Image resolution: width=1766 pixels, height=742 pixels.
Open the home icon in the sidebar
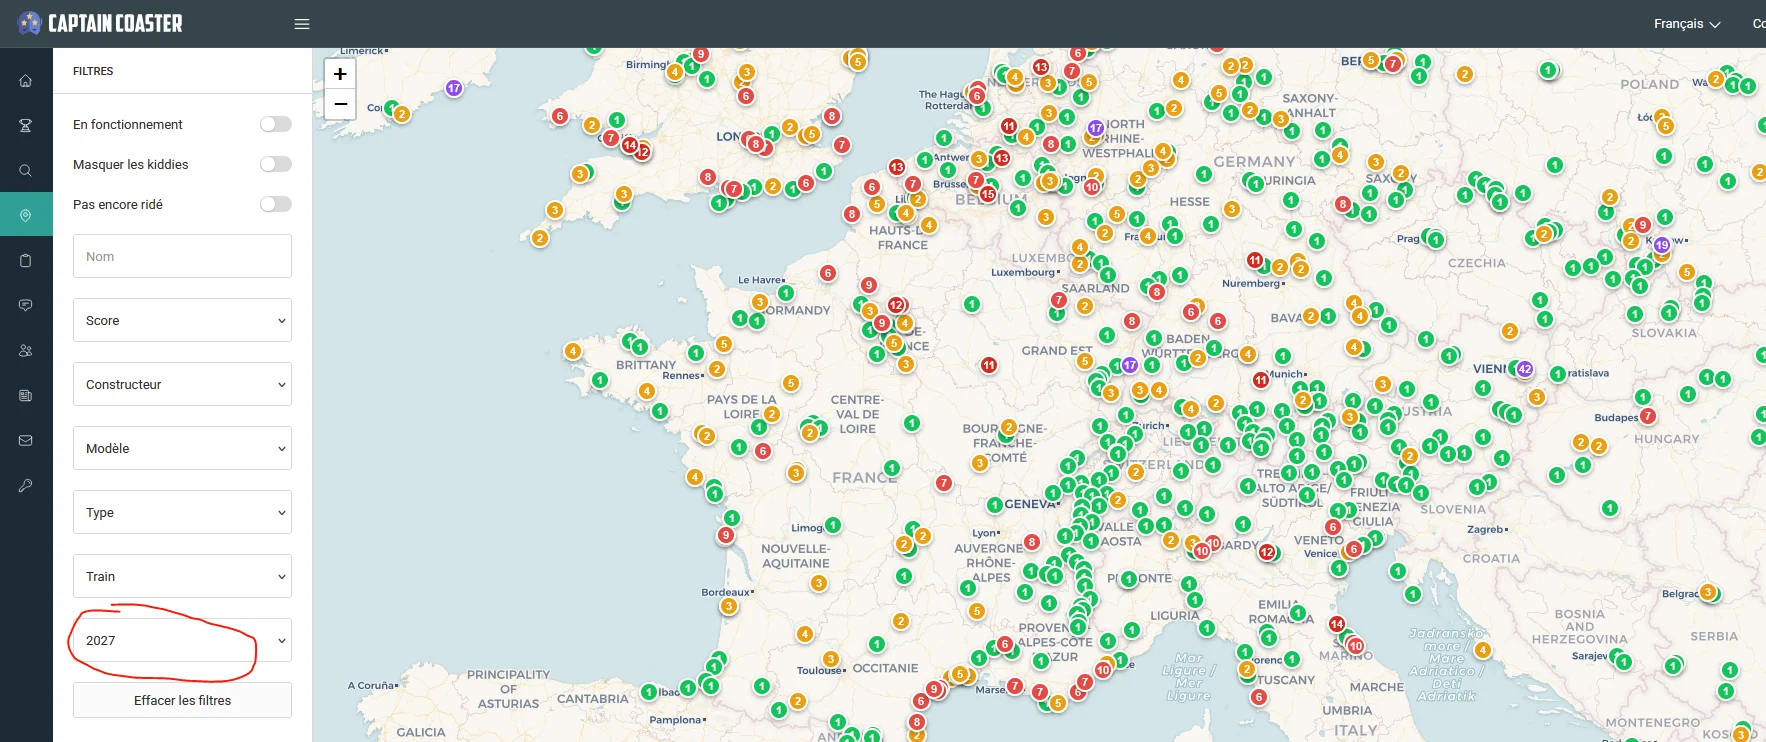pos(26,81)
